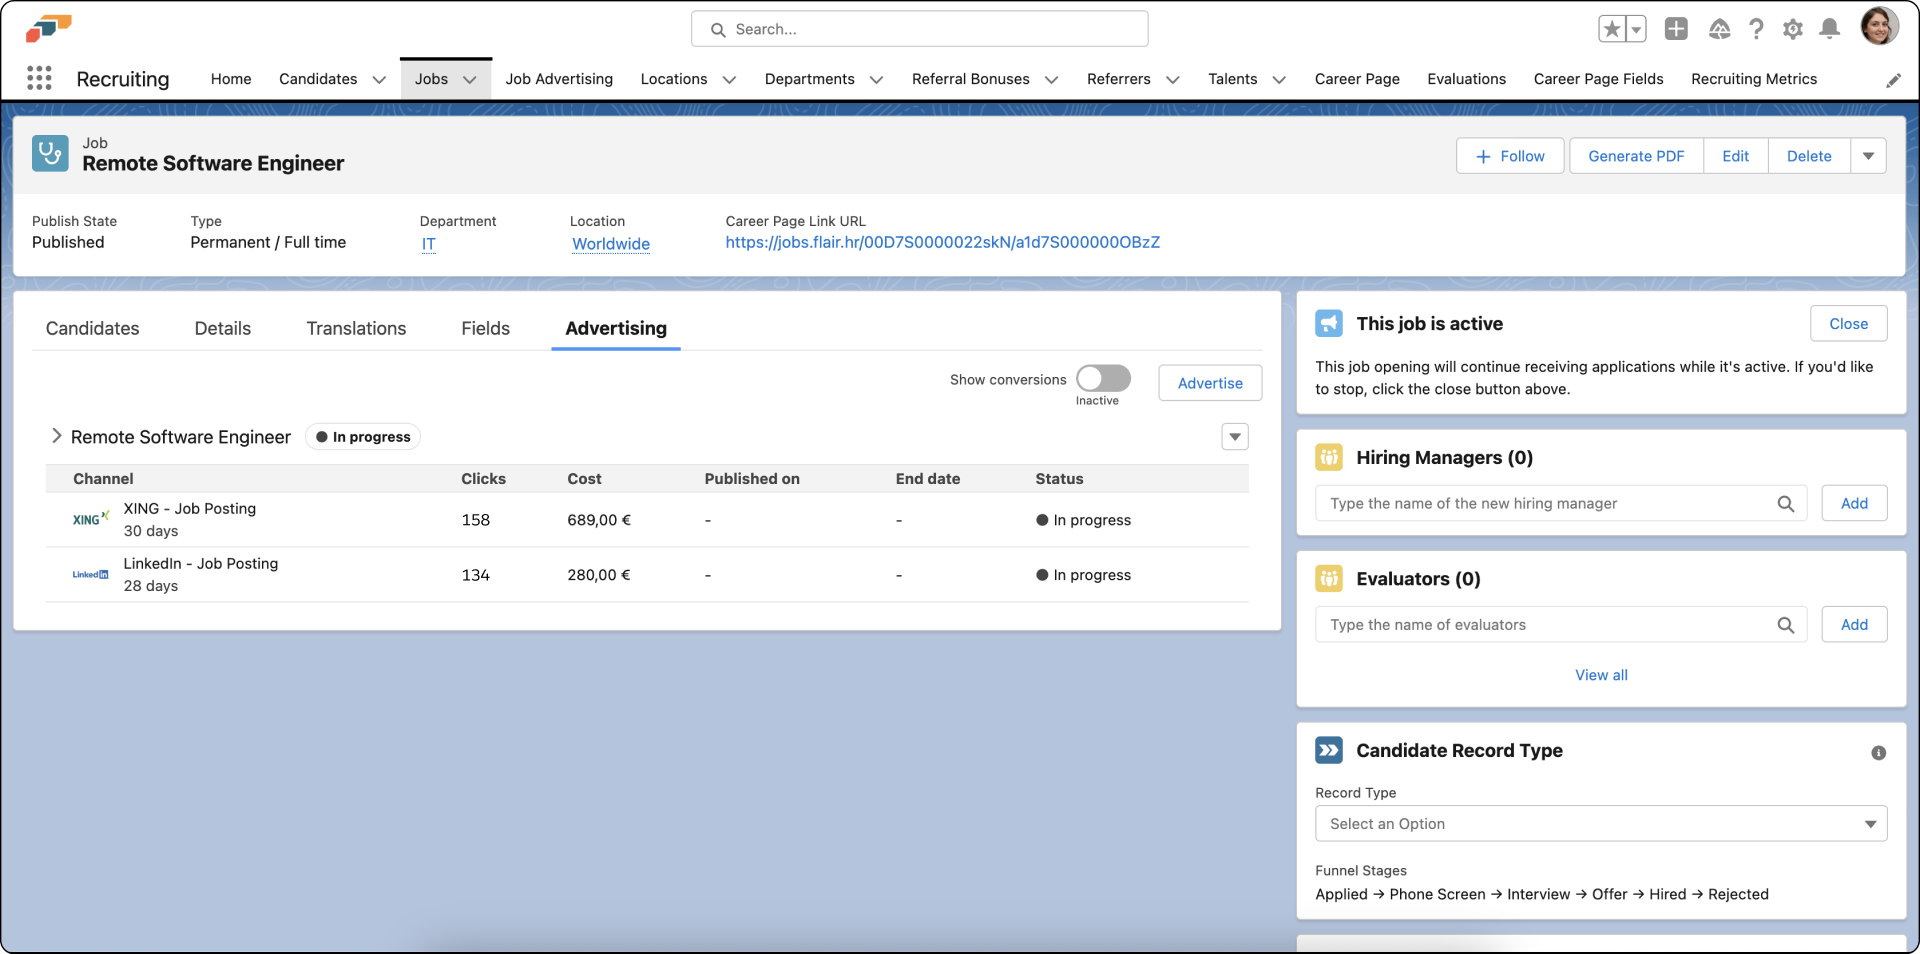Expand the Jobs nav dropdown chevron

click(470, 80)
